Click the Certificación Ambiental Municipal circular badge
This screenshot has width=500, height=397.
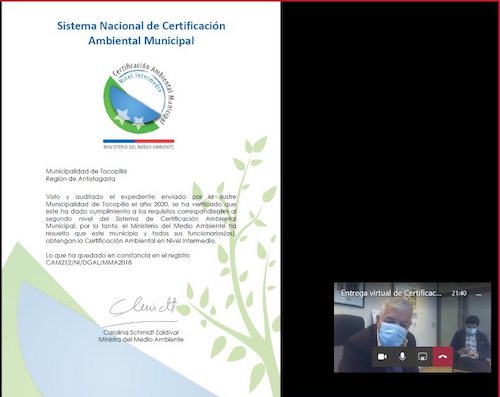(139, 96)
